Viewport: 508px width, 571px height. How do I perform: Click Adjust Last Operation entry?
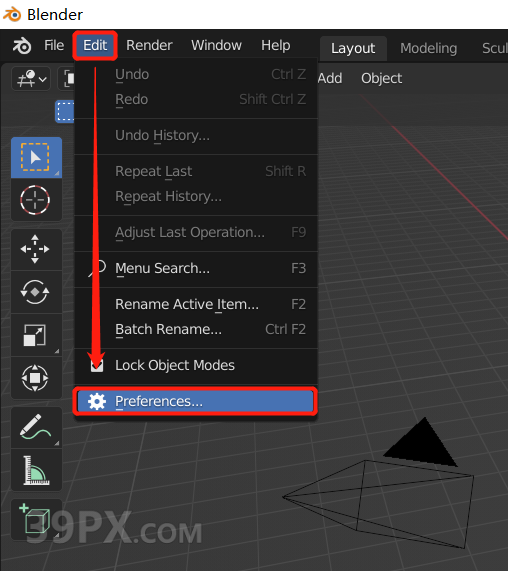tap(196, 232)
